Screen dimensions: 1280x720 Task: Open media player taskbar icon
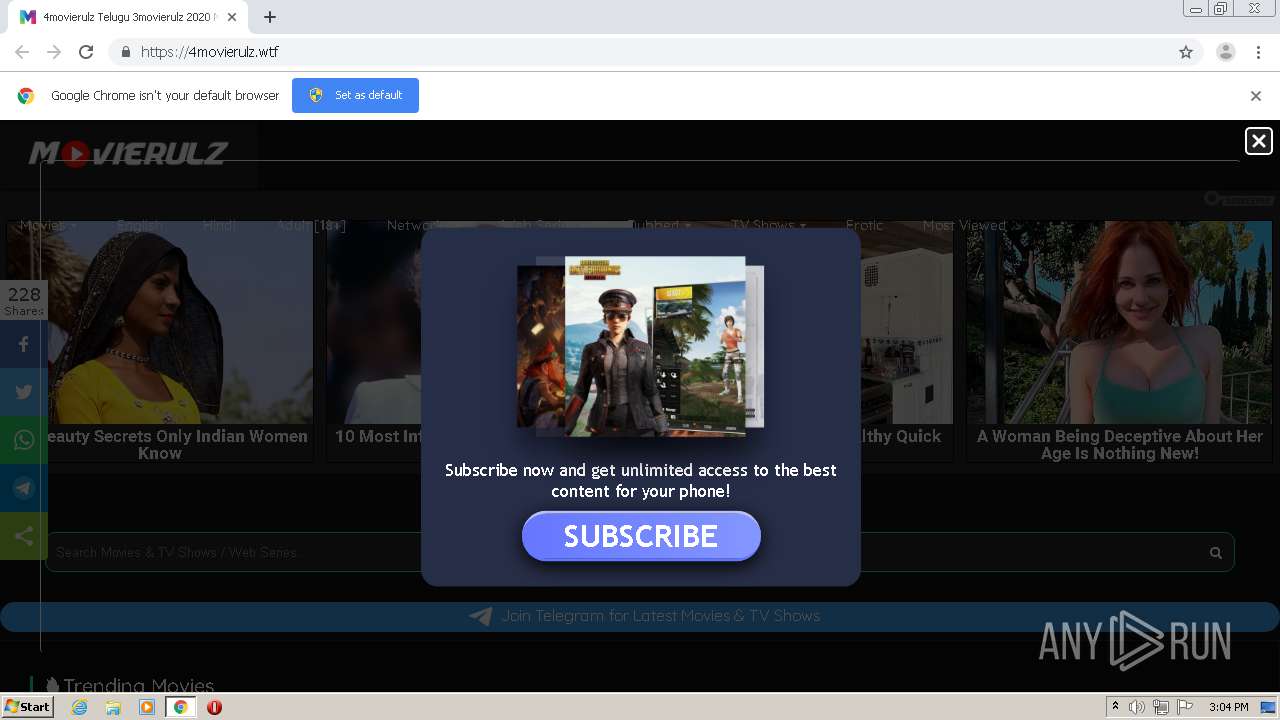[147, 707]
